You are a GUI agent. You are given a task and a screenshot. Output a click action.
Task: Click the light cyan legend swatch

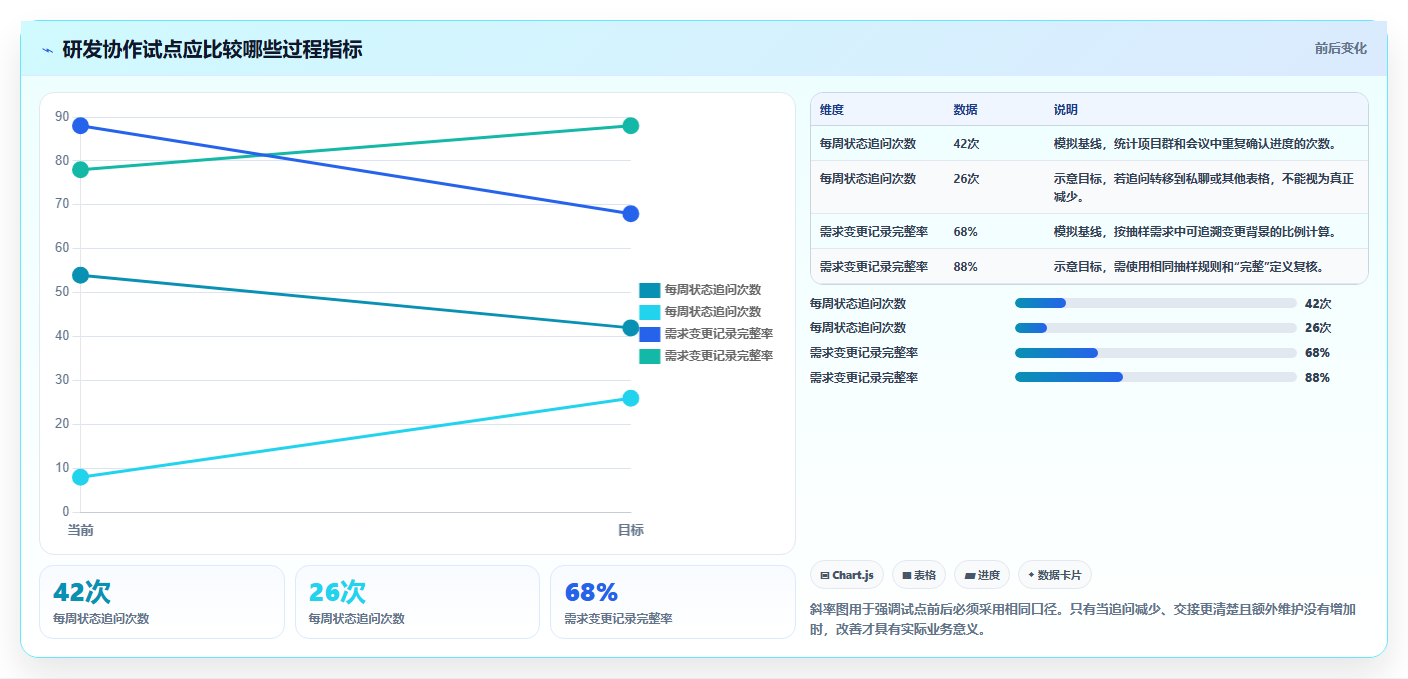(650, 312)
